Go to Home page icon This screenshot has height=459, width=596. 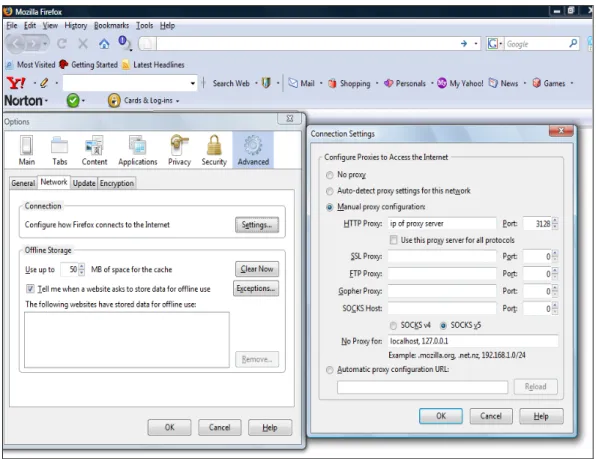coord(104,44)
